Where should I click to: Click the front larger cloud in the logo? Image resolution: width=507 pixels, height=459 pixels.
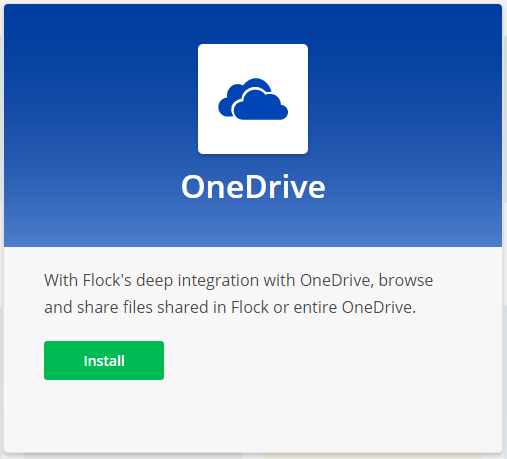[261, 106]
